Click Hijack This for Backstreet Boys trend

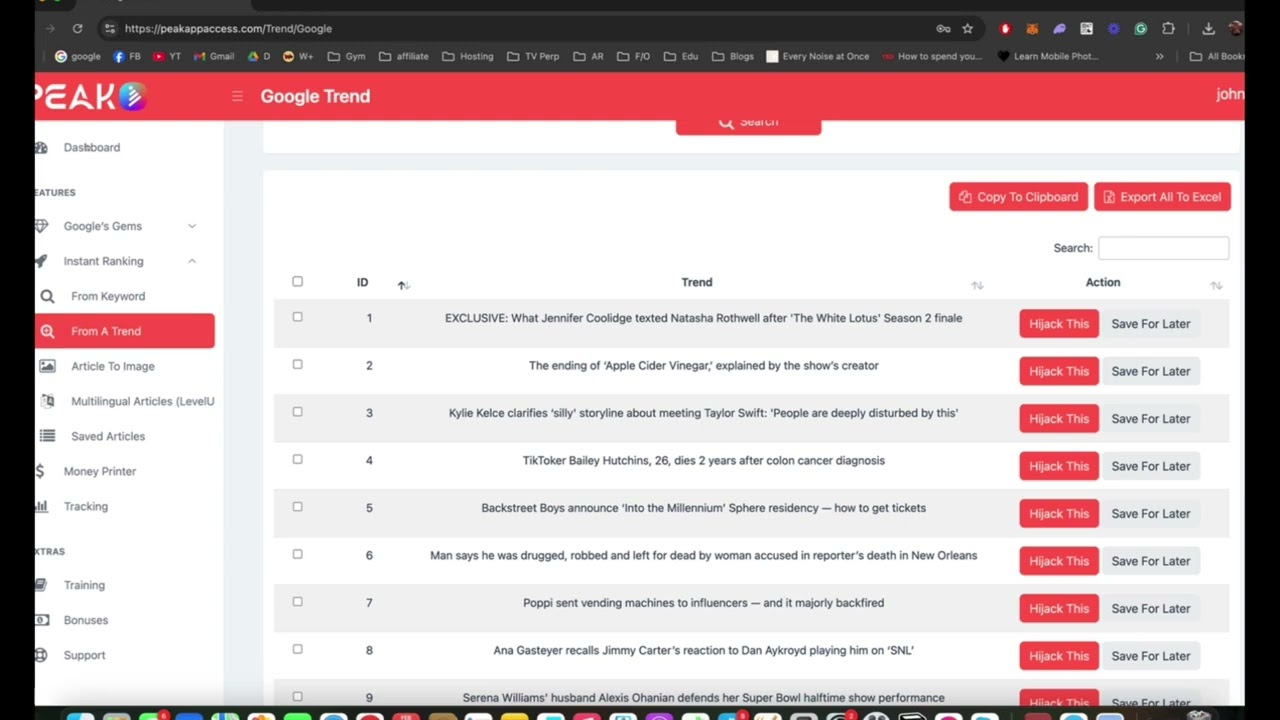pyautogui.click(x=1059, y=514)
